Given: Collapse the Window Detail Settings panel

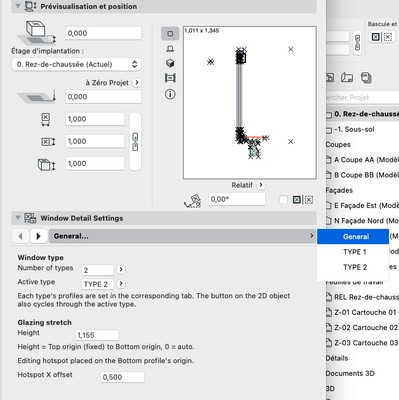Looking at the screenshot, I should point(18,218).
